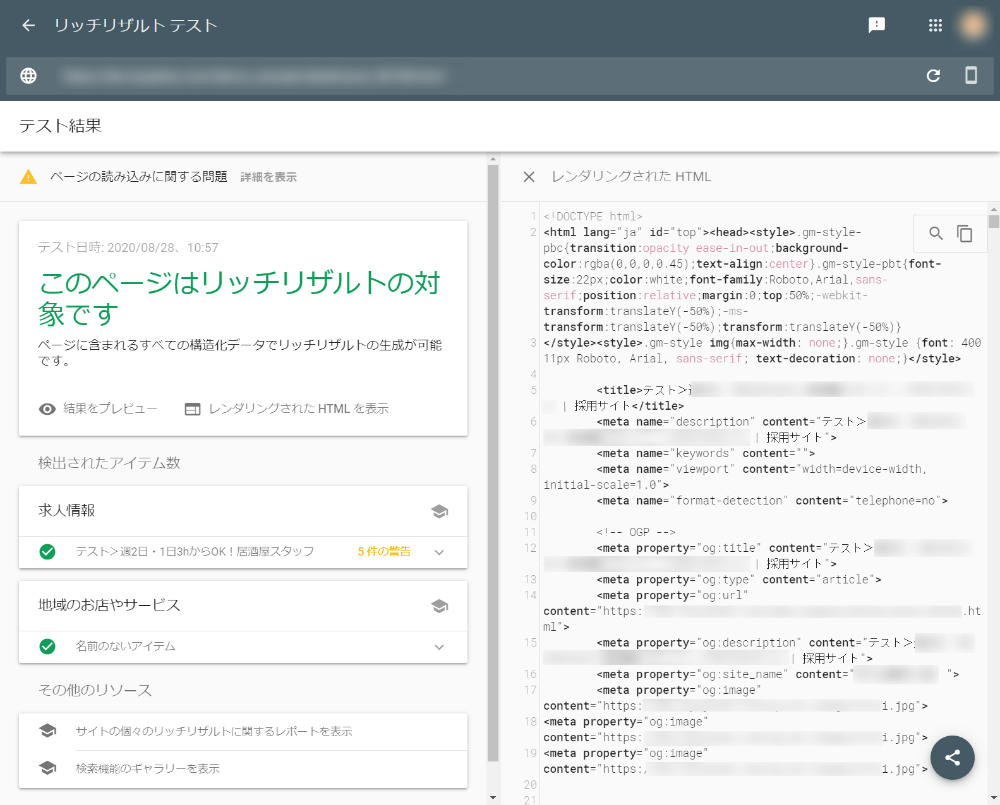This screenshot has height=805, width=1000.
Task: Open the account profile avatar
Action: (973, 25)
